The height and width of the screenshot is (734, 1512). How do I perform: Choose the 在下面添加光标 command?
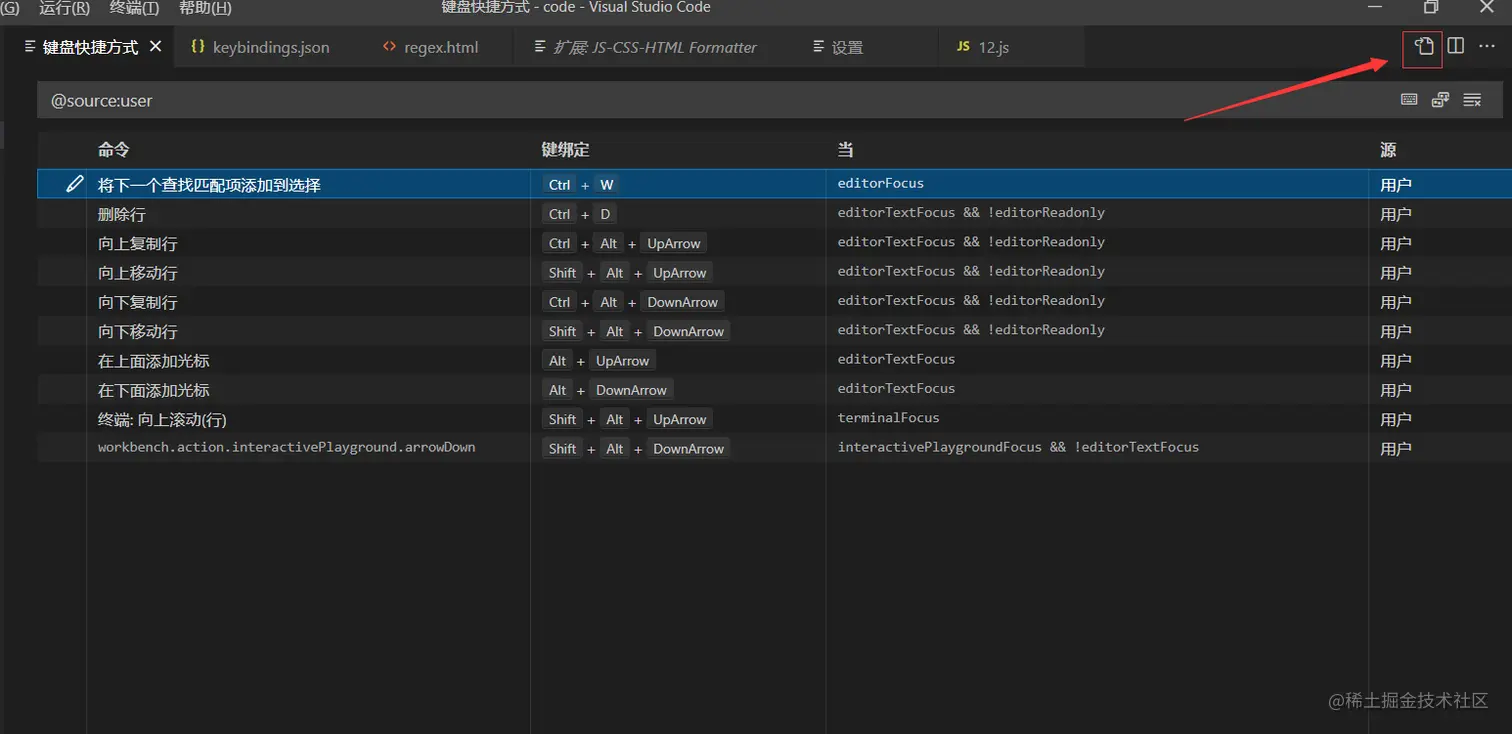point(154,390)
